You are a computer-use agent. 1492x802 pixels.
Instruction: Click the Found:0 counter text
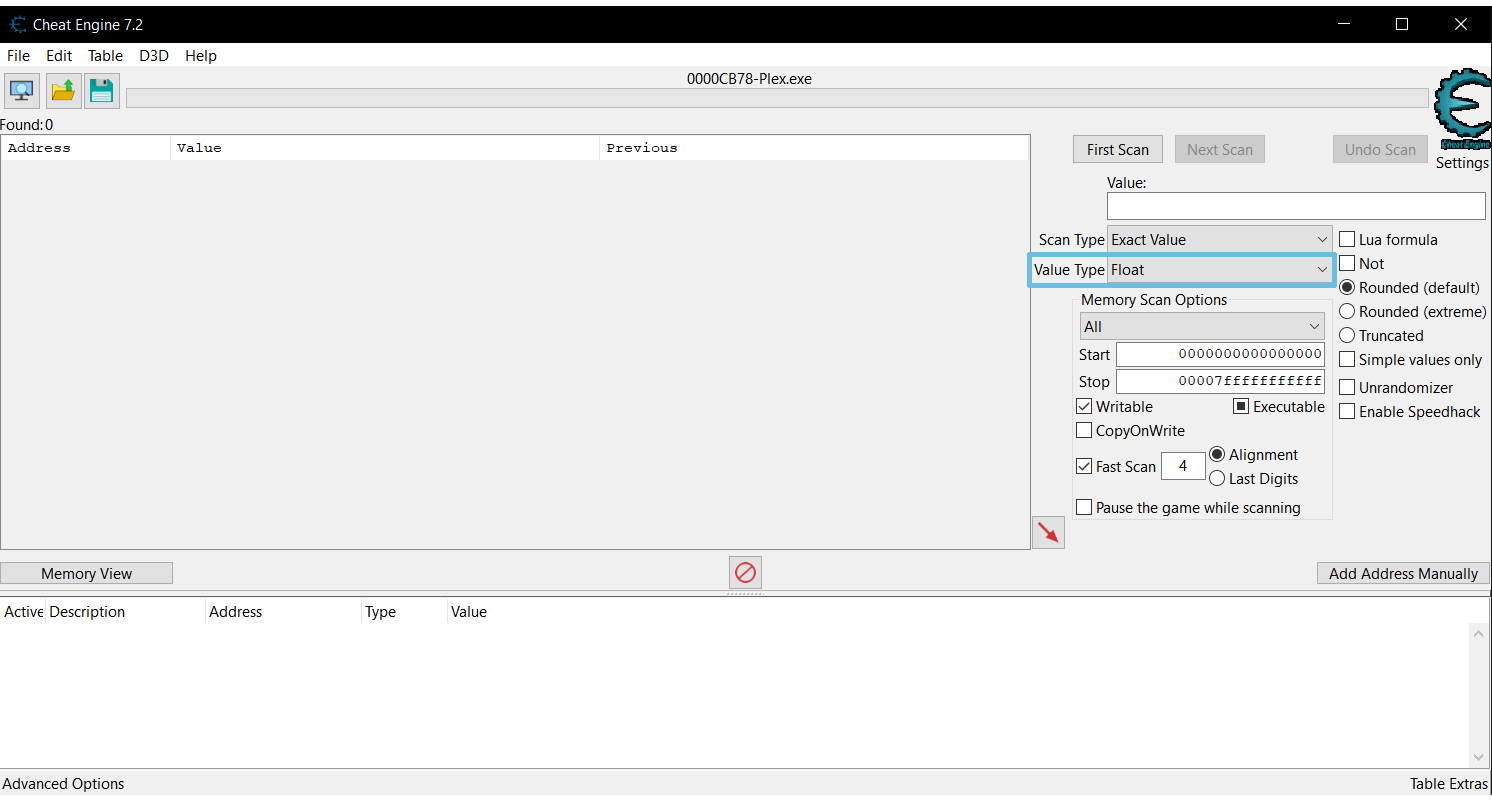tap(27, 125)
